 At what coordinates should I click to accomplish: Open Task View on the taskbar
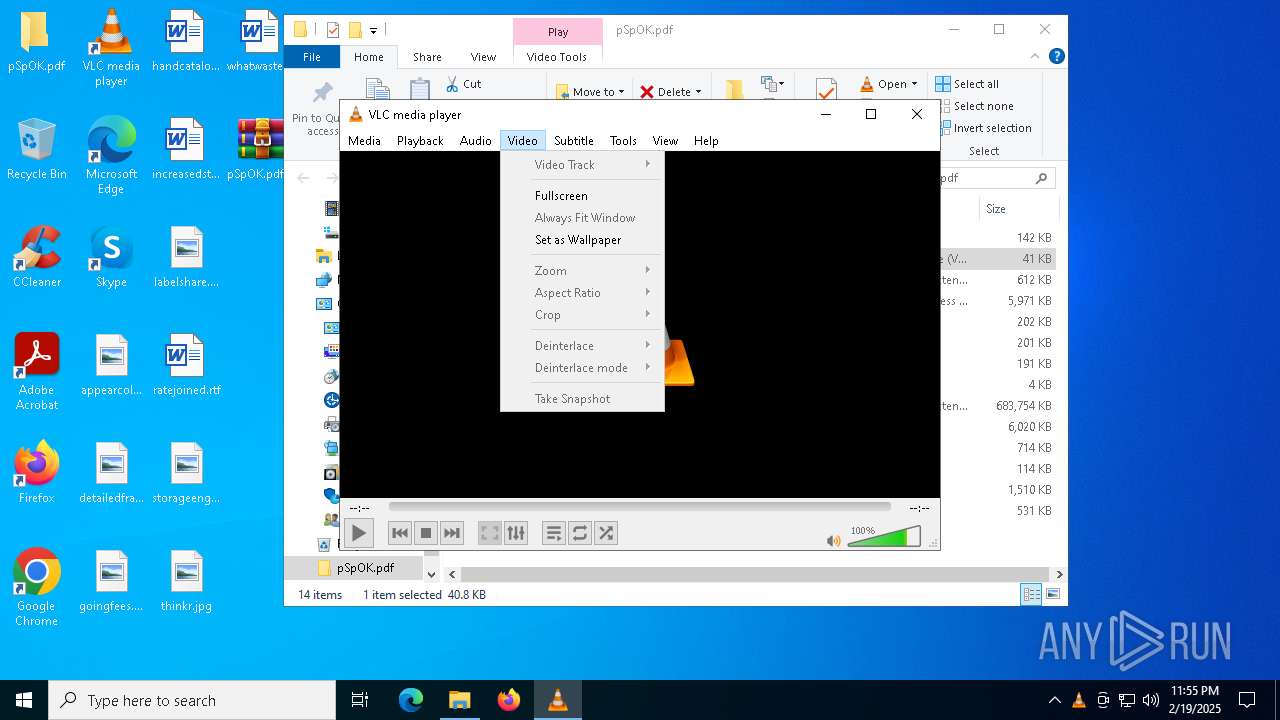click(360, 700)
